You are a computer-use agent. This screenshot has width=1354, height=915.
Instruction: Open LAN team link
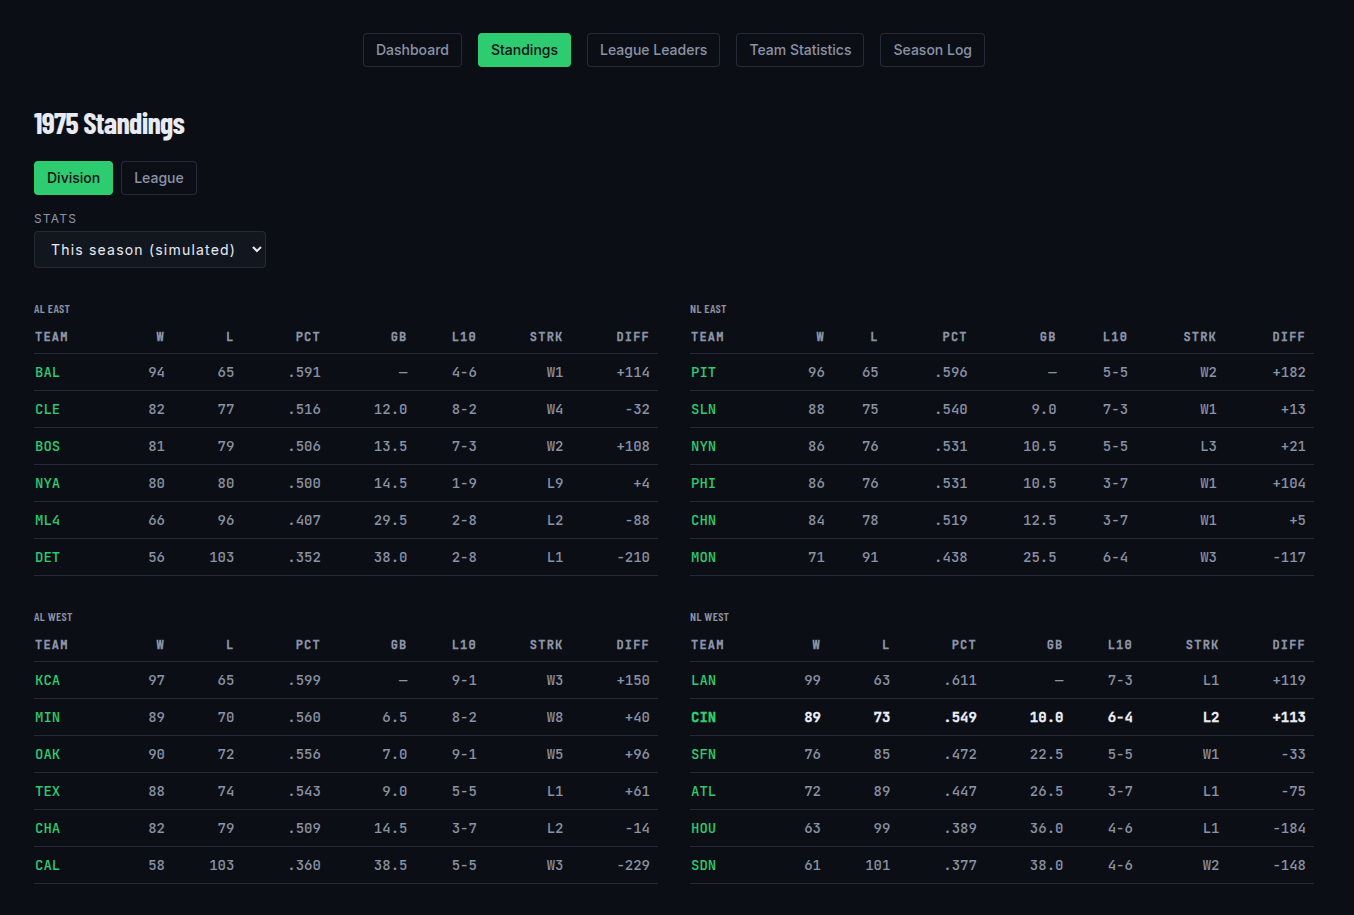click(x=703, y=680)
